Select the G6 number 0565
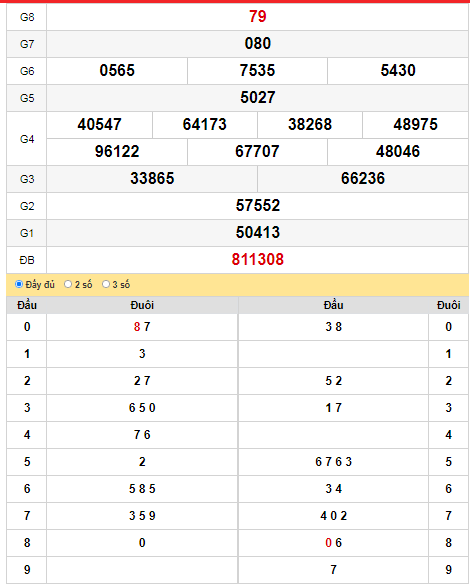The image size is (470, 587). pos(117,70)
